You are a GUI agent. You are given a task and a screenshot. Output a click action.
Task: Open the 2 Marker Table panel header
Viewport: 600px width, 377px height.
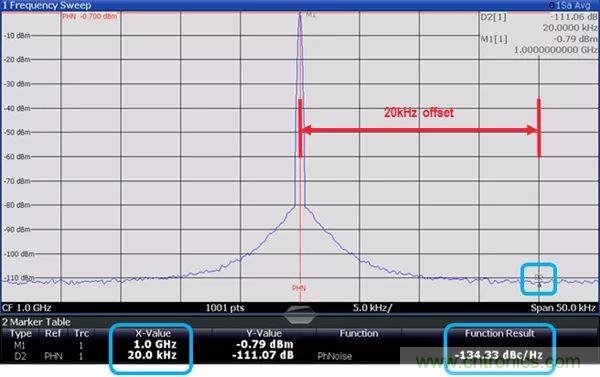[36, 322]
